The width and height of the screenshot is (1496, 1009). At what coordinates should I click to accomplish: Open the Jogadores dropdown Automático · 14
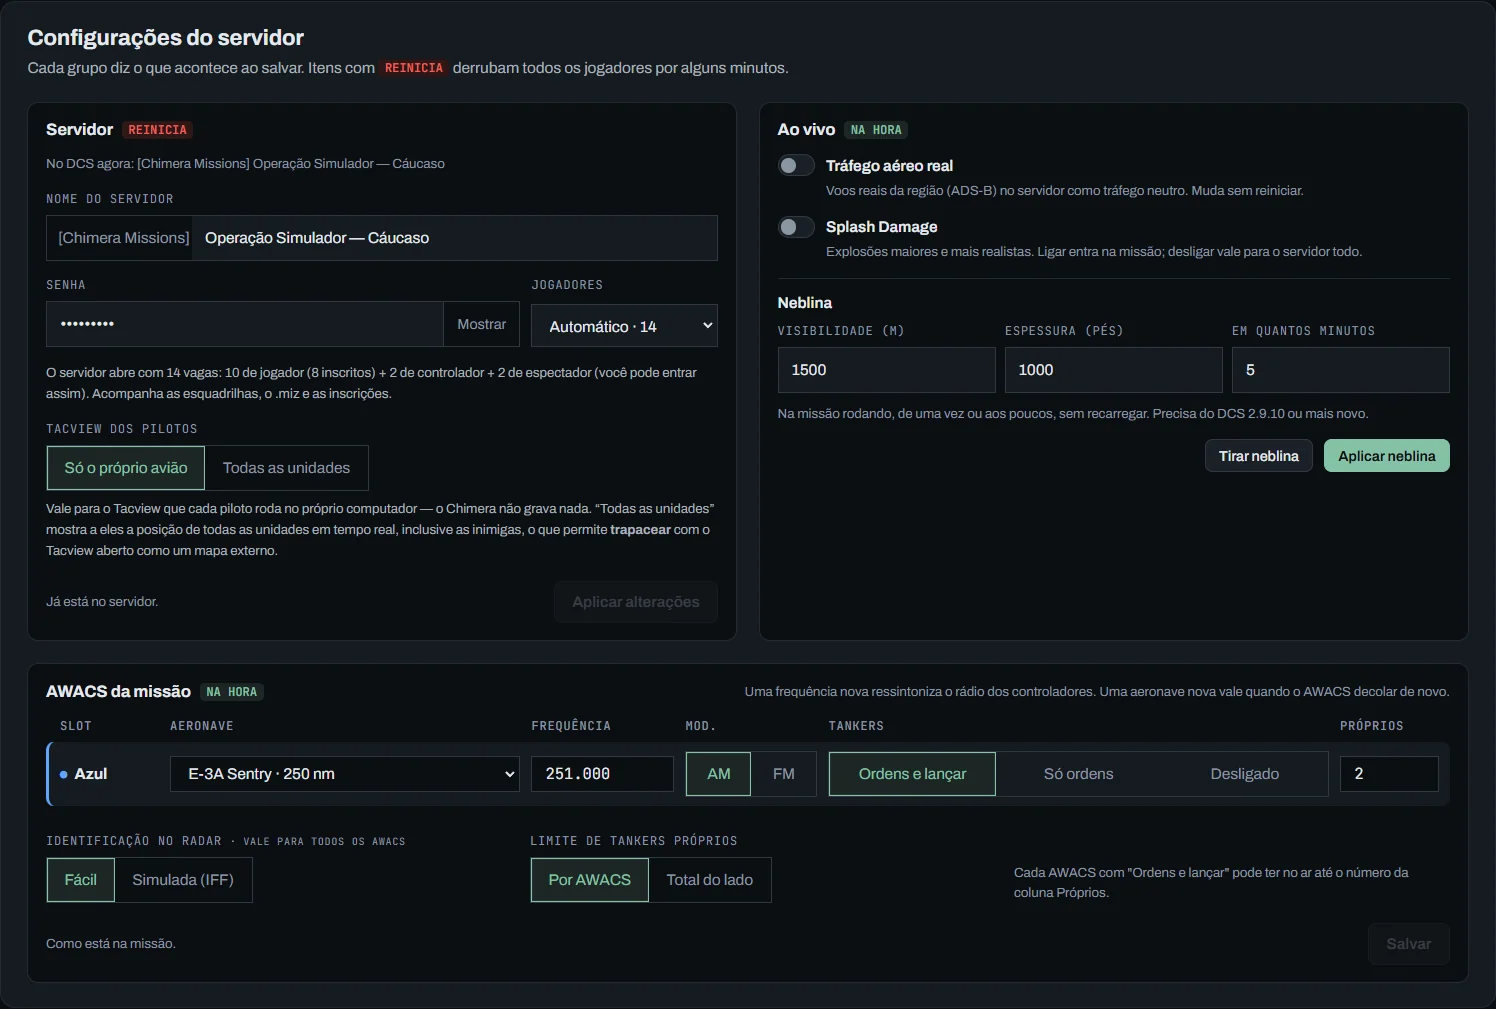coord(624,326)
